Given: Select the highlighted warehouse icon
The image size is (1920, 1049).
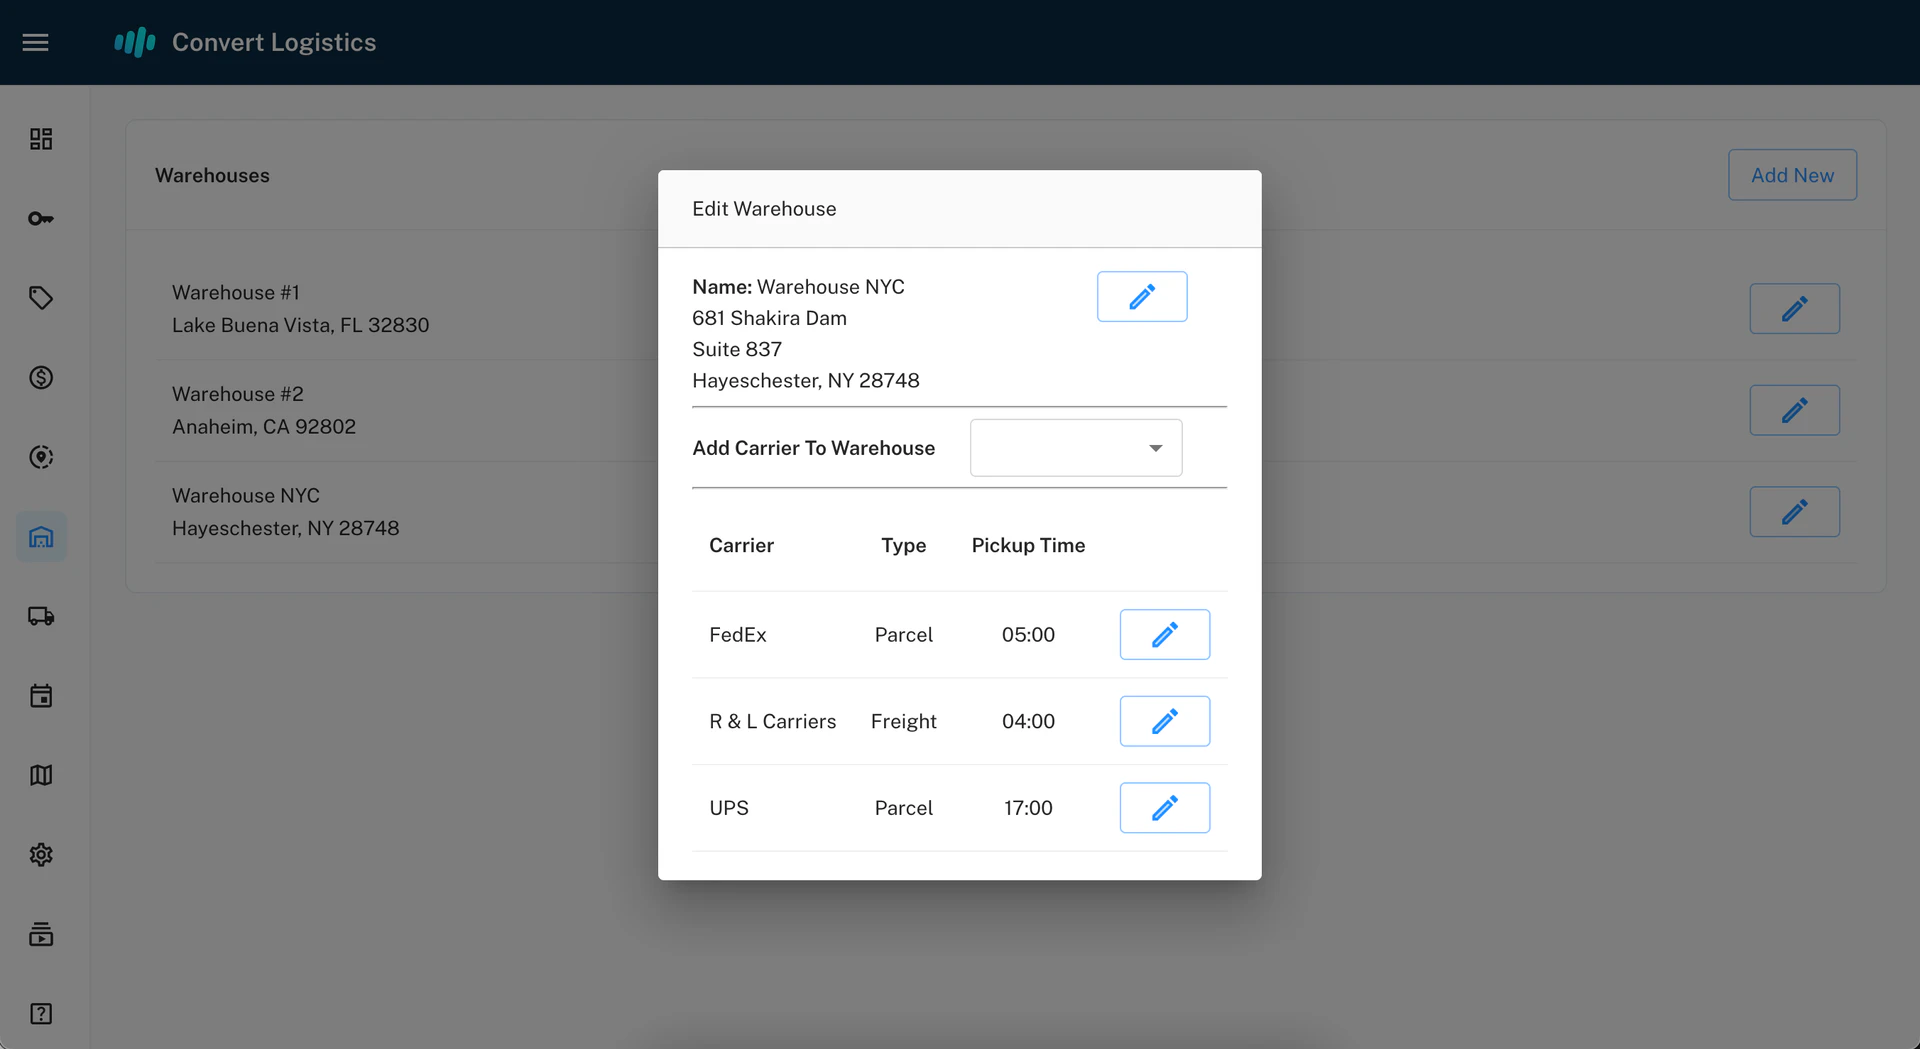Looking at the screenshot, I should 41,537.
